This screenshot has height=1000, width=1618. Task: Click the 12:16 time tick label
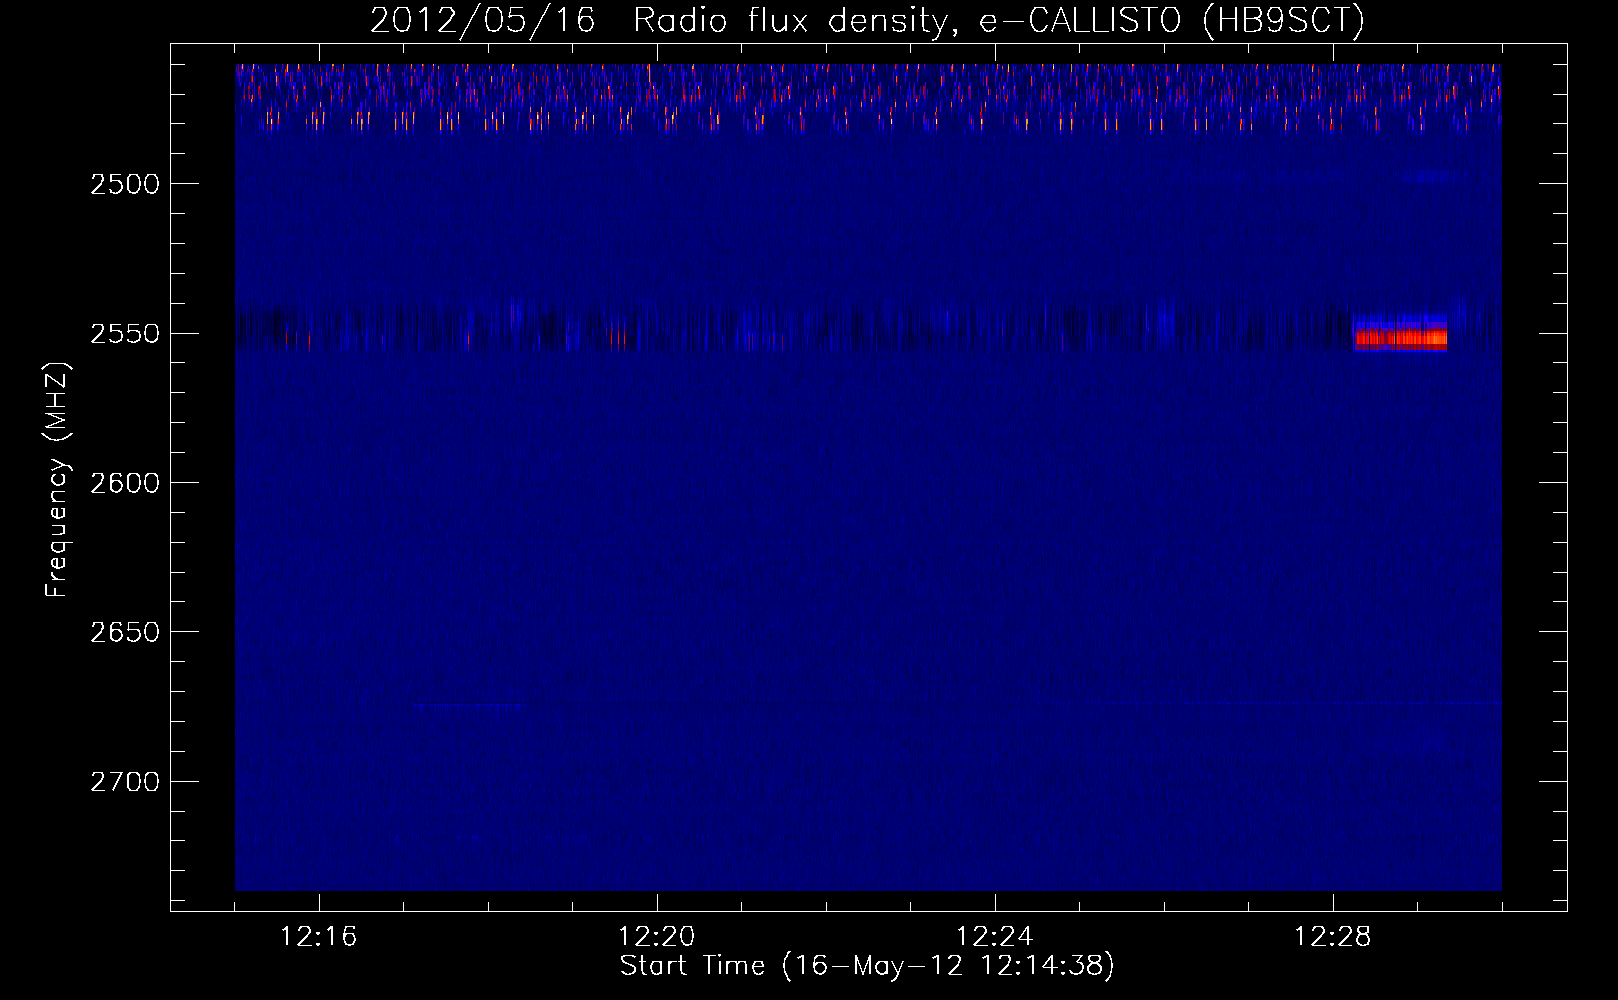tap(319, 937)
